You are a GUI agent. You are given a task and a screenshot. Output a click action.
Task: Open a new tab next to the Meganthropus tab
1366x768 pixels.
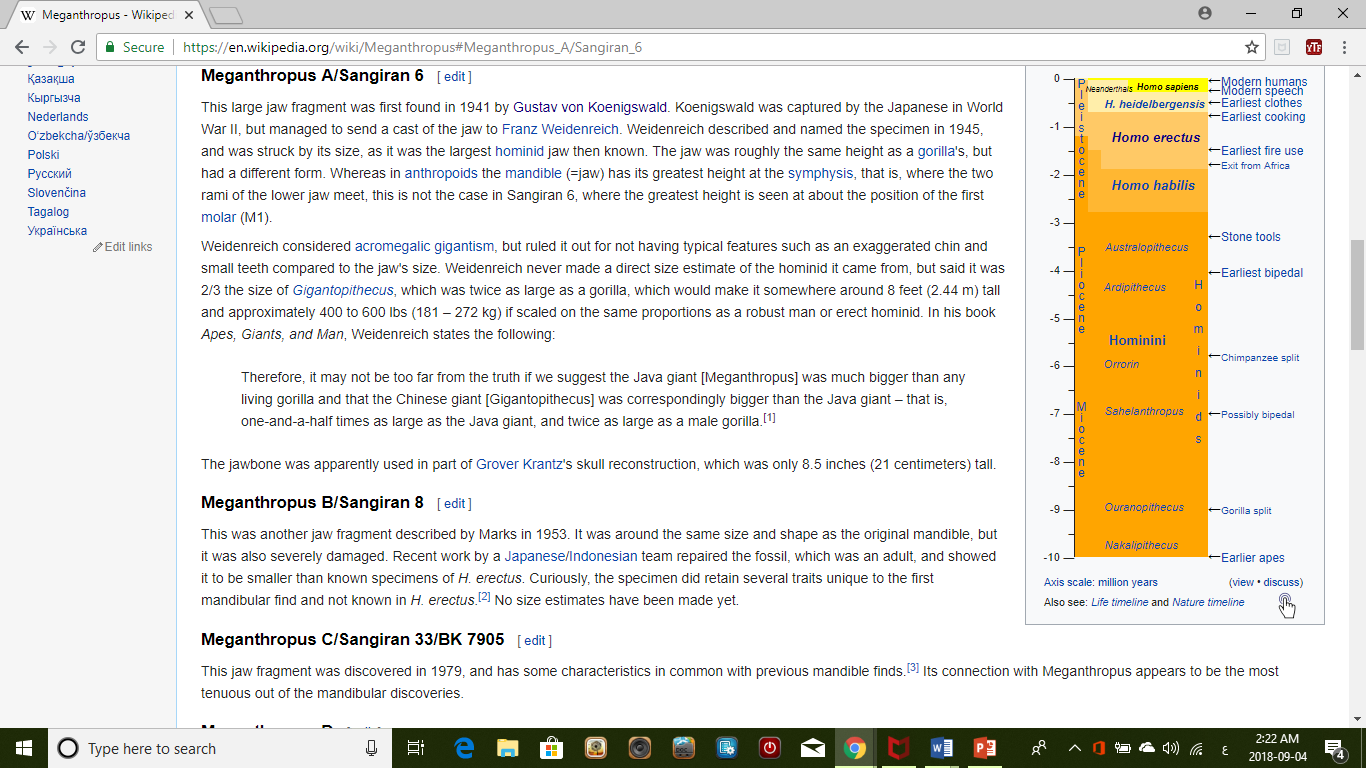point(226,15)
